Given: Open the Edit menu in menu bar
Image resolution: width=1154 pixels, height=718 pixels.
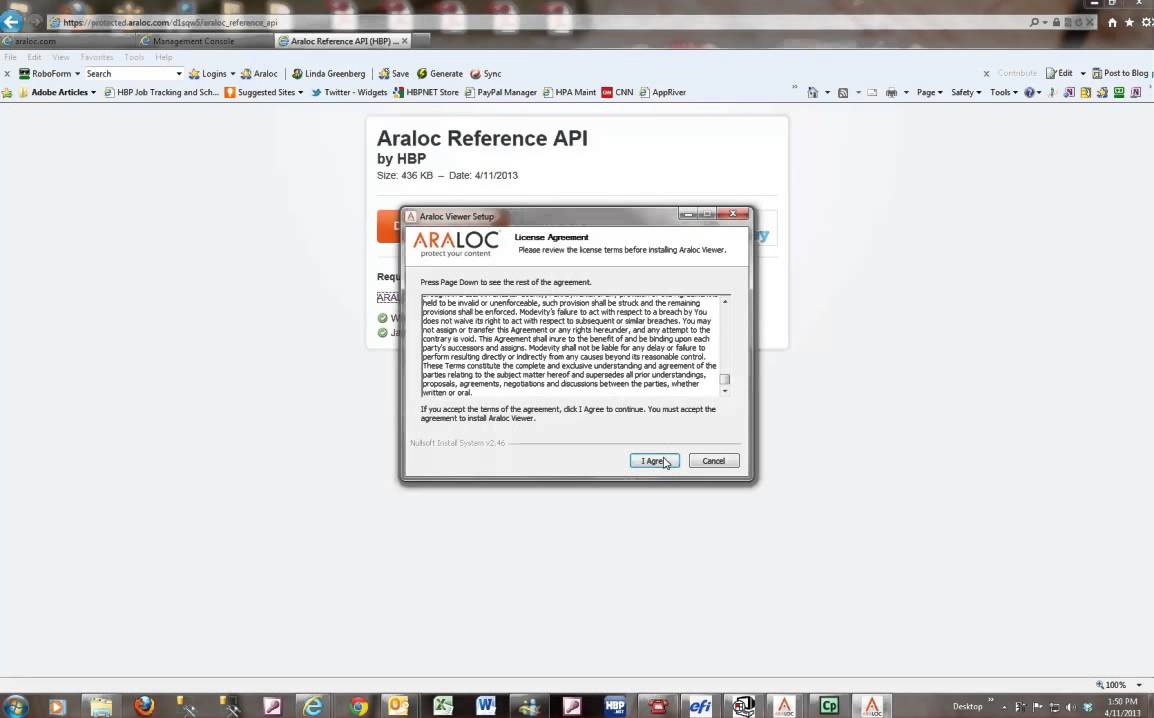Looking at the screenshot, I should point(35,57).
